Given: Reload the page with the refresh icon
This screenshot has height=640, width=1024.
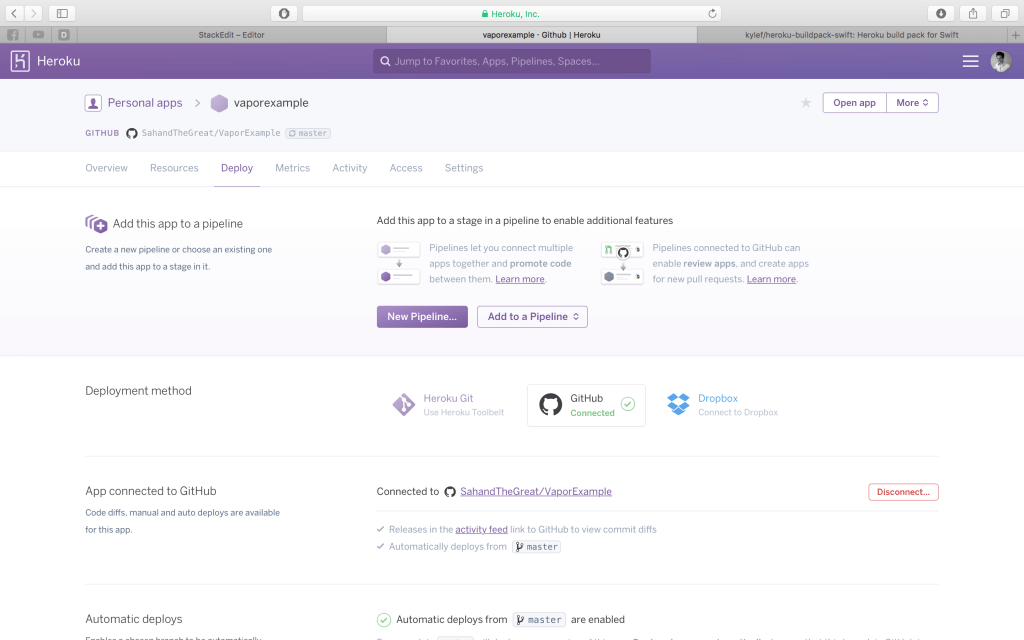Looking at the screenshot, I should pos(712,13).
